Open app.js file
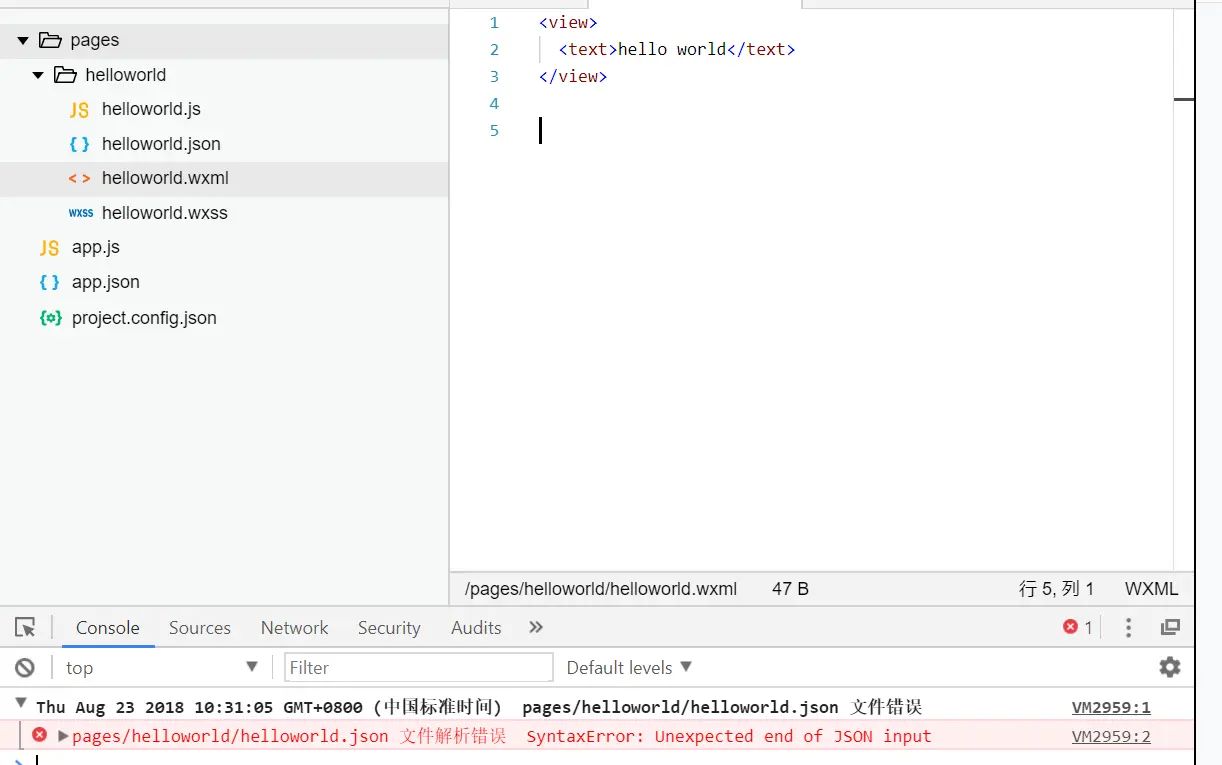Screen dimensions: 1222x765 (96, 247)
